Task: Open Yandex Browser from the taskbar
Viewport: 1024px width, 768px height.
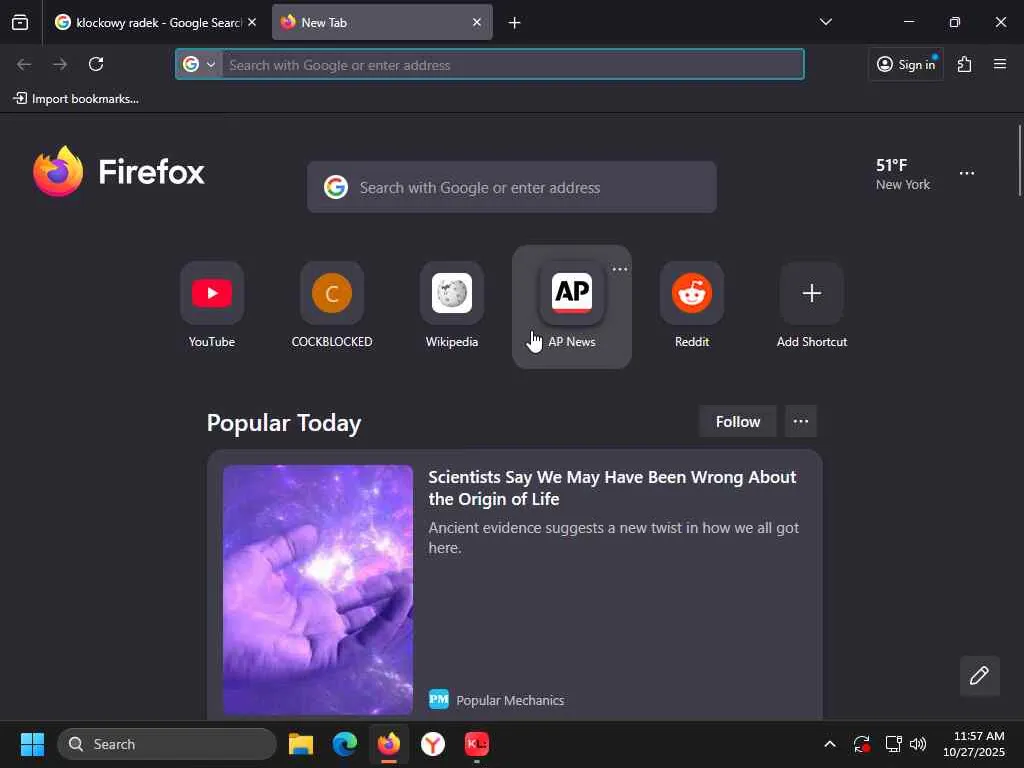Action: pyautogui.click(x=433, y=744)
